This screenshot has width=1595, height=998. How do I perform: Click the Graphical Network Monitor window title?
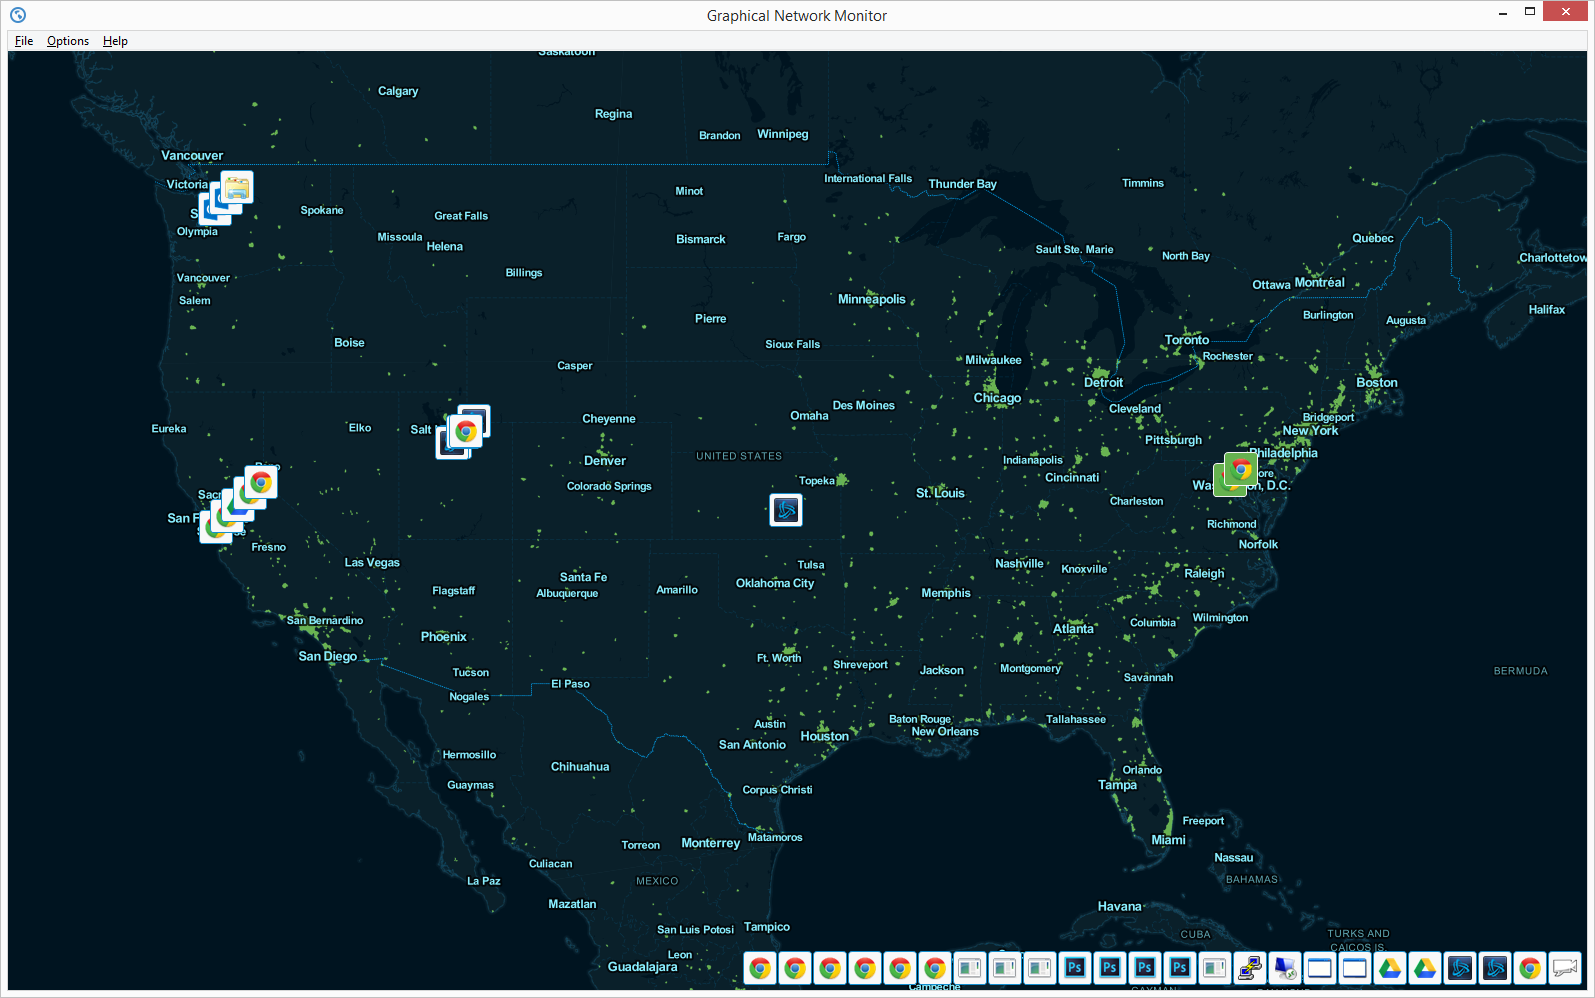[x=797, y=15]
